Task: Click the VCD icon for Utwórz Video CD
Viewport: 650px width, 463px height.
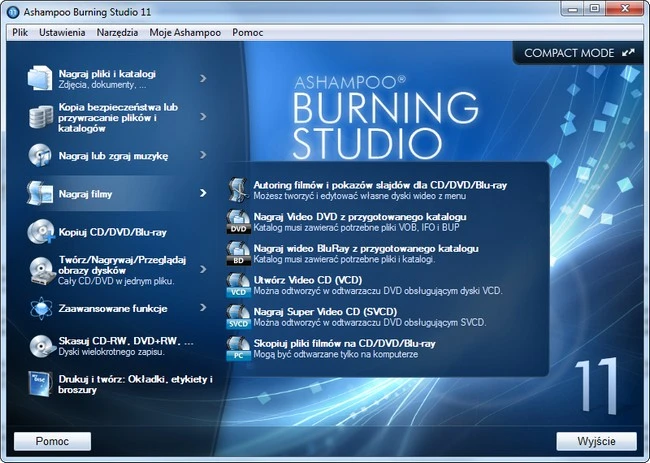Action: 238,285
